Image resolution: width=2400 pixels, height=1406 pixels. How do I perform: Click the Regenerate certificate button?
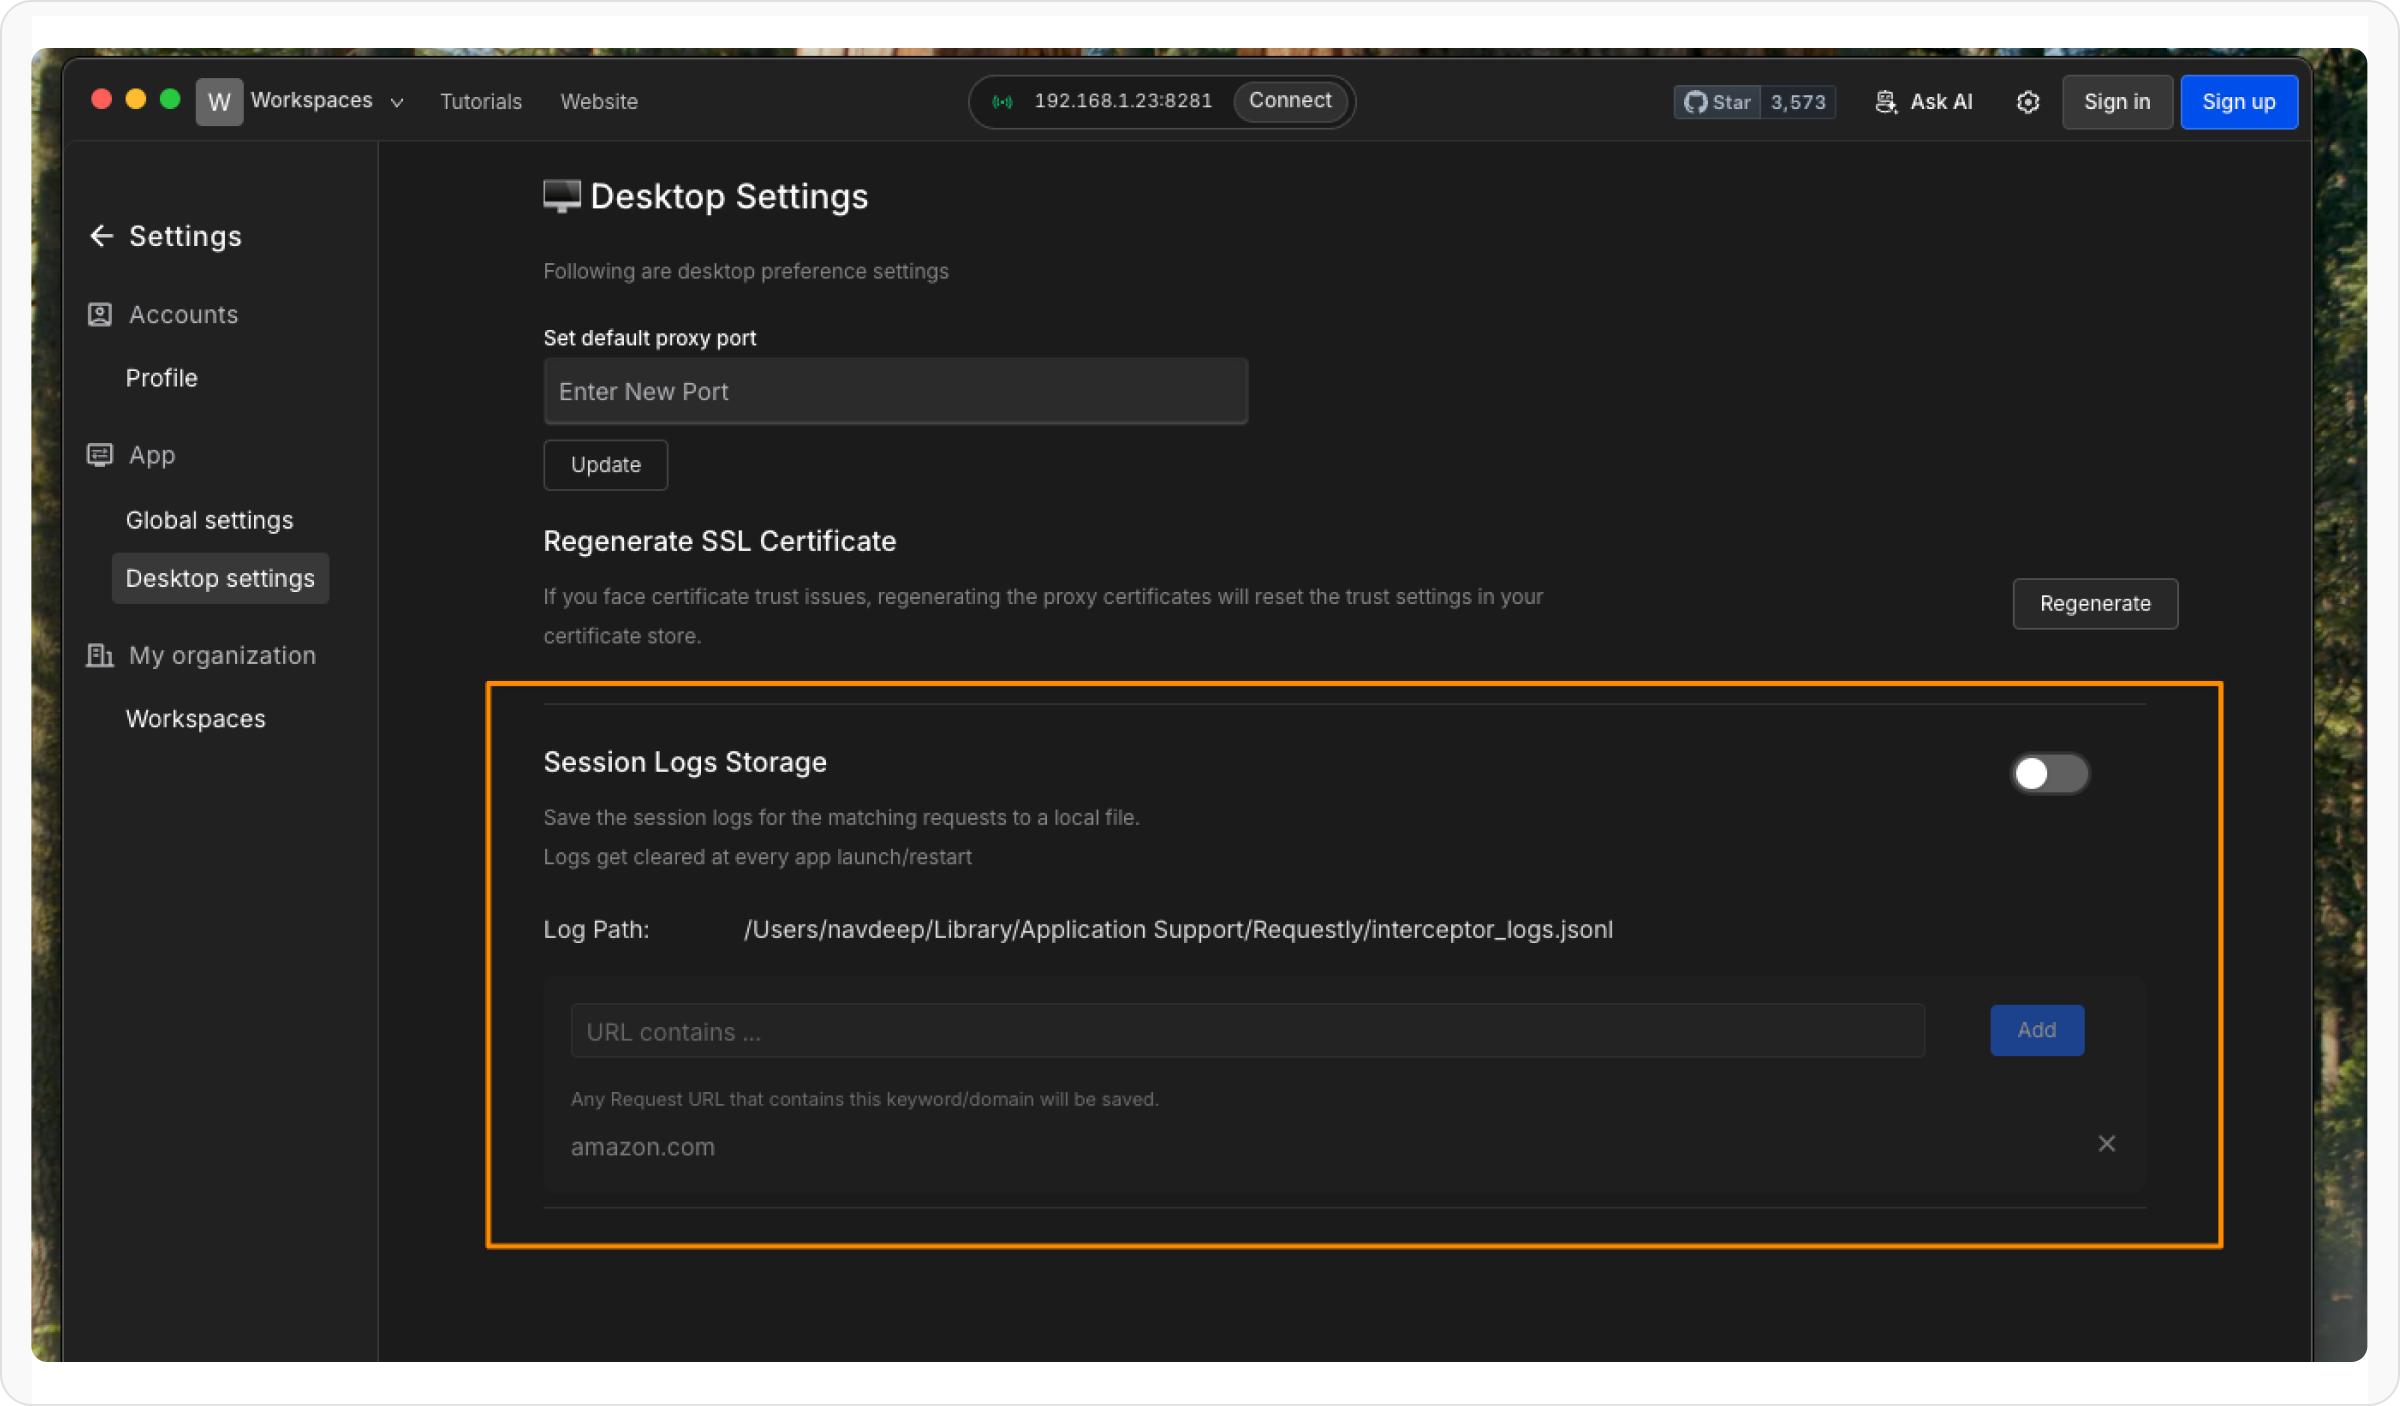(2095, 604)
